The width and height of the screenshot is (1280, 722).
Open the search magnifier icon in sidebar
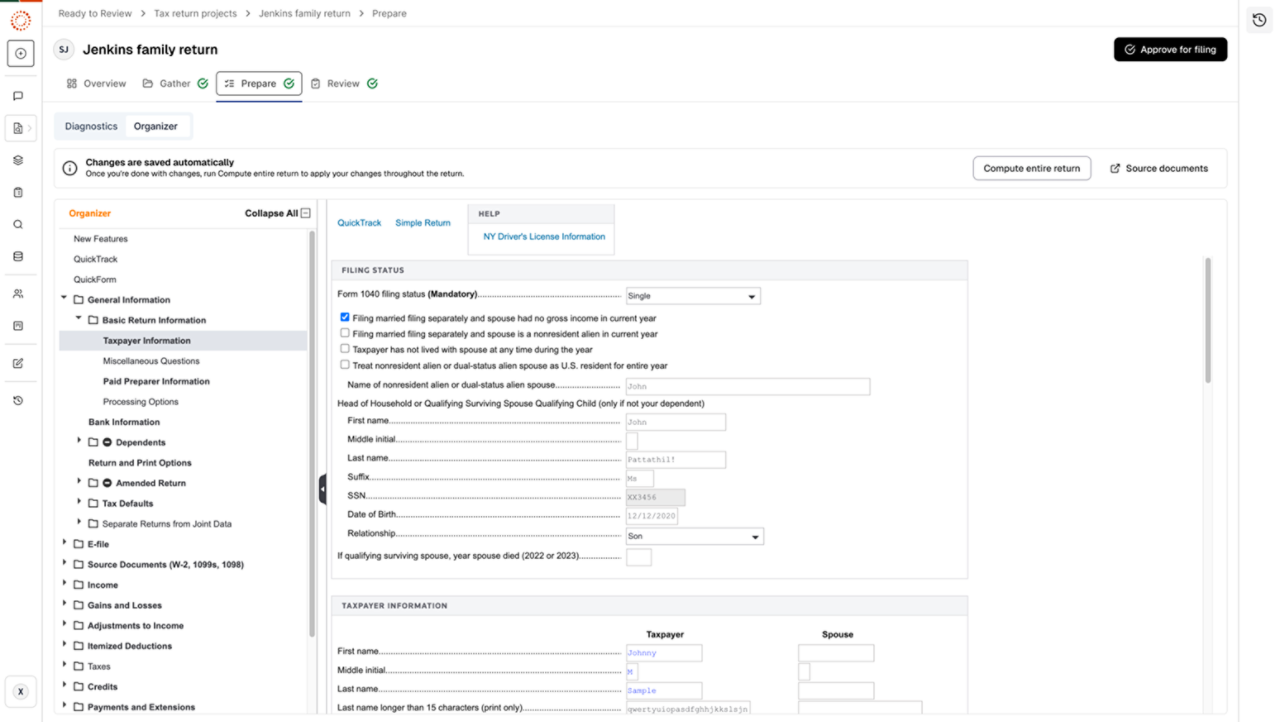pyautogui.click(x=18, y=225)
